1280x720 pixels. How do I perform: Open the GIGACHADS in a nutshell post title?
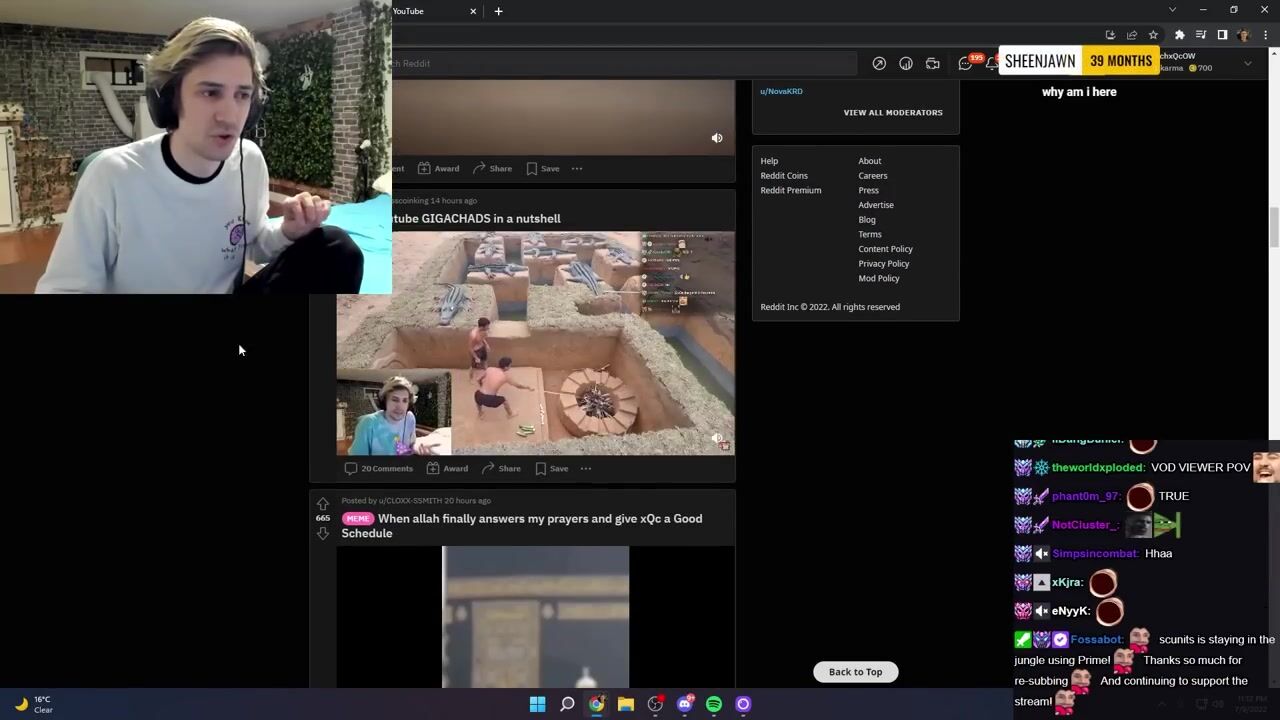tap(476, 218)
